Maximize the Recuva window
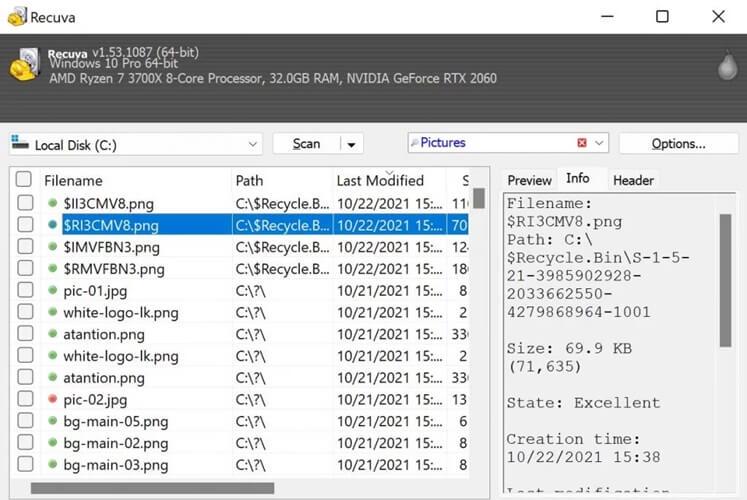The image size is (747, 500). click(x=662, y=17)
